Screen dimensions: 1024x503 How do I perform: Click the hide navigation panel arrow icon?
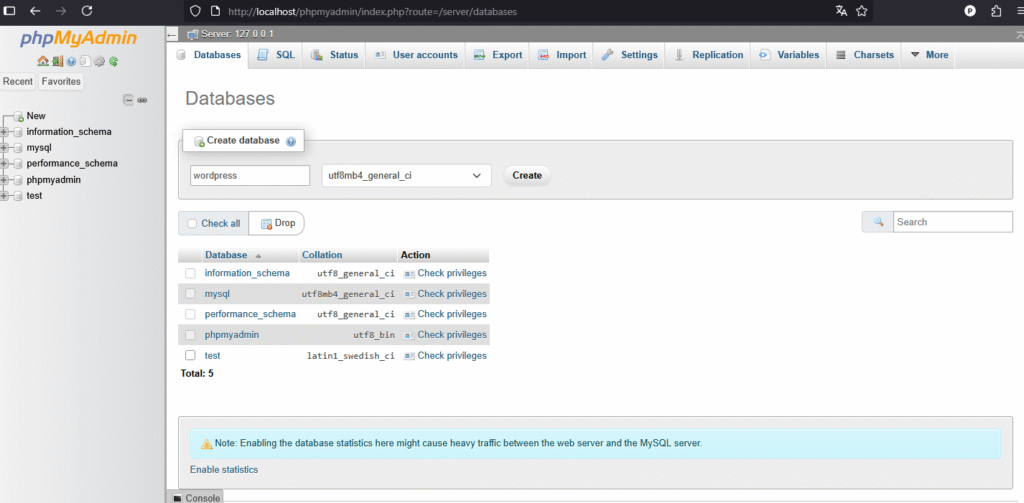point(172,34)
